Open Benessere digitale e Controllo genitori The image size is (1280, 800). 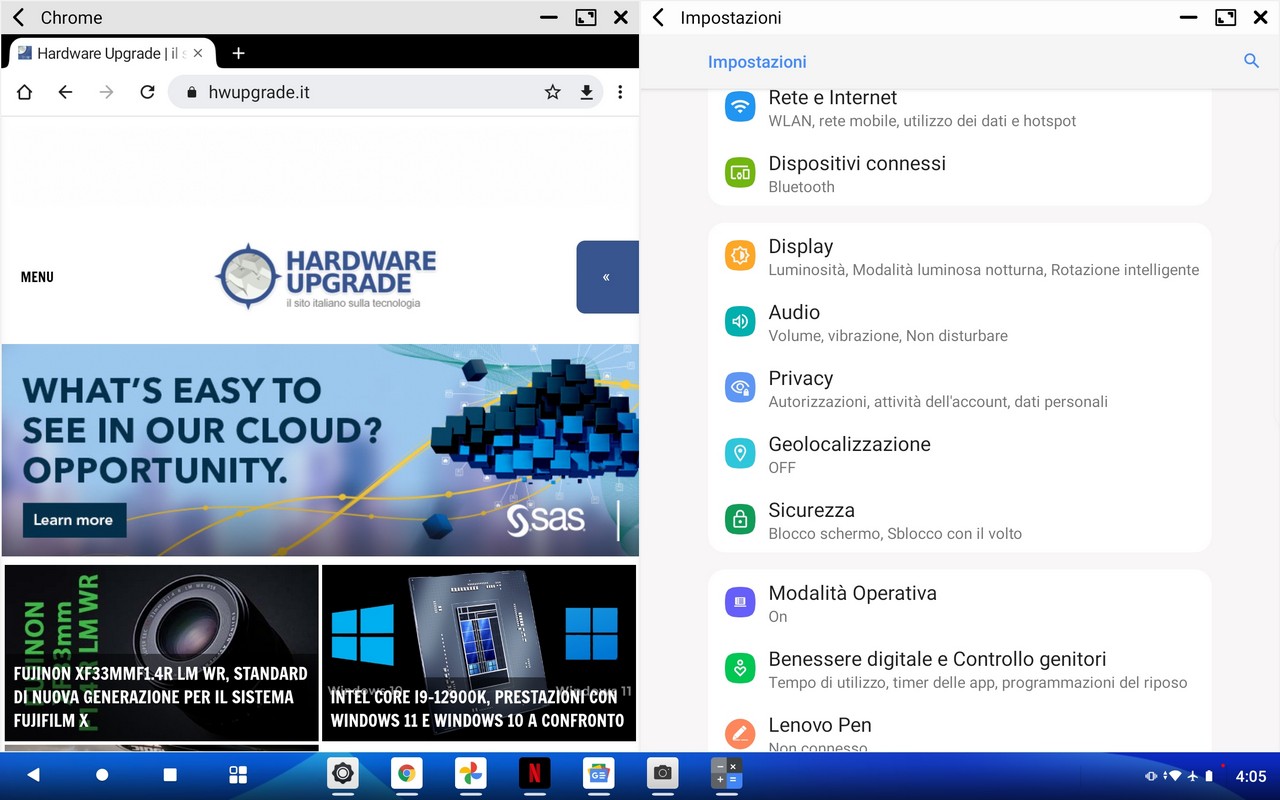click(959, 669)
